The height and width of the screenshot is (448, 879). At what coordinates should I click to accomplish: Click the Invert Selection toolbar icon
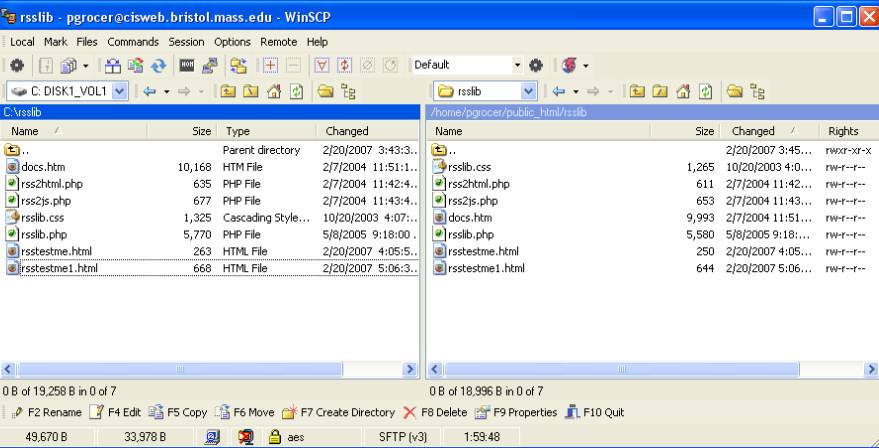344,66
